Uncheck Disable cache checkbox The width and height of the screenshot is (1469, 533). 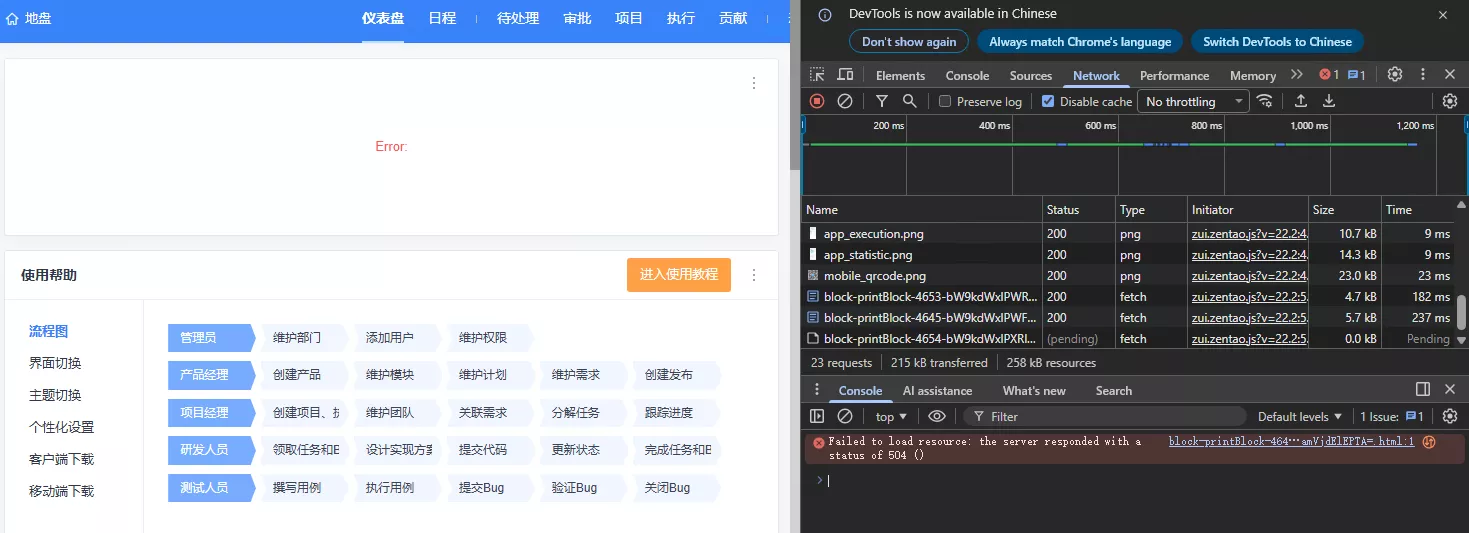point(1048,101)
